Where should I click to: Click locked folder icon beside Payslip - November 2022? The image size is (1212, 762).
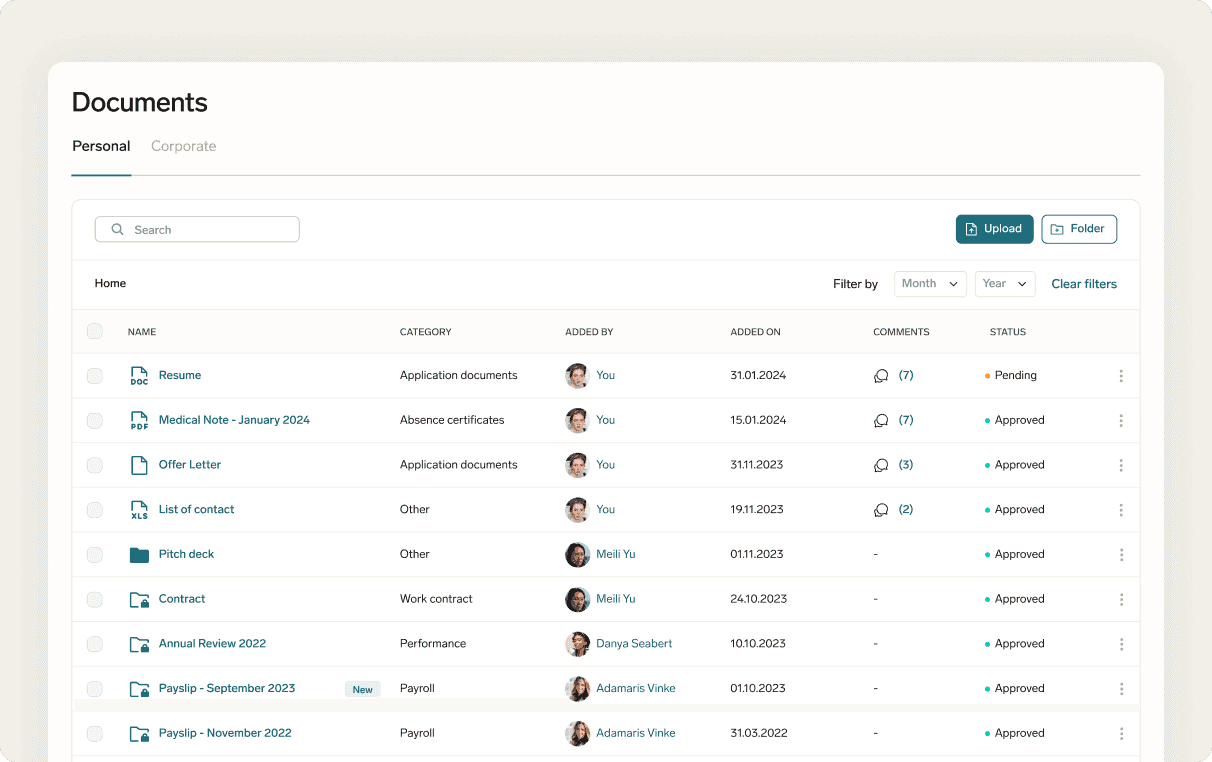click(x=139, y=733)
